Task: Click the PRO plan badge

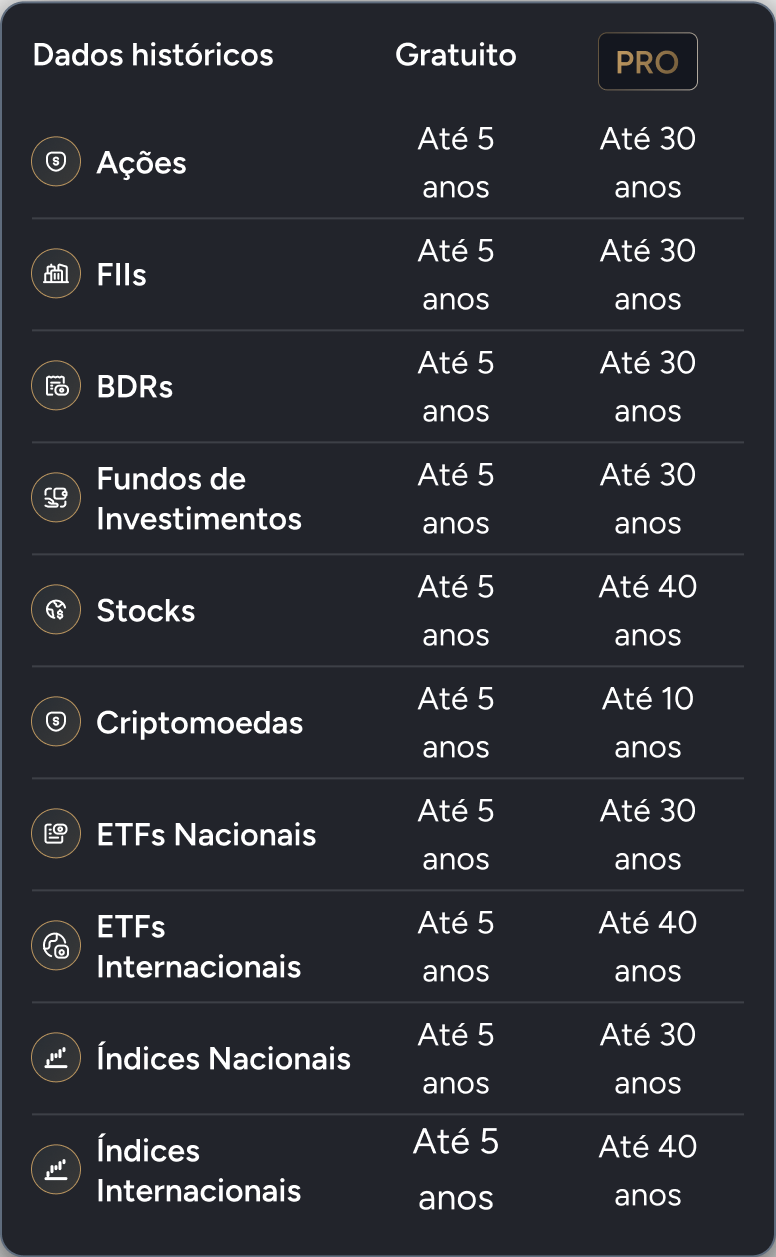Action: [647, 62]
